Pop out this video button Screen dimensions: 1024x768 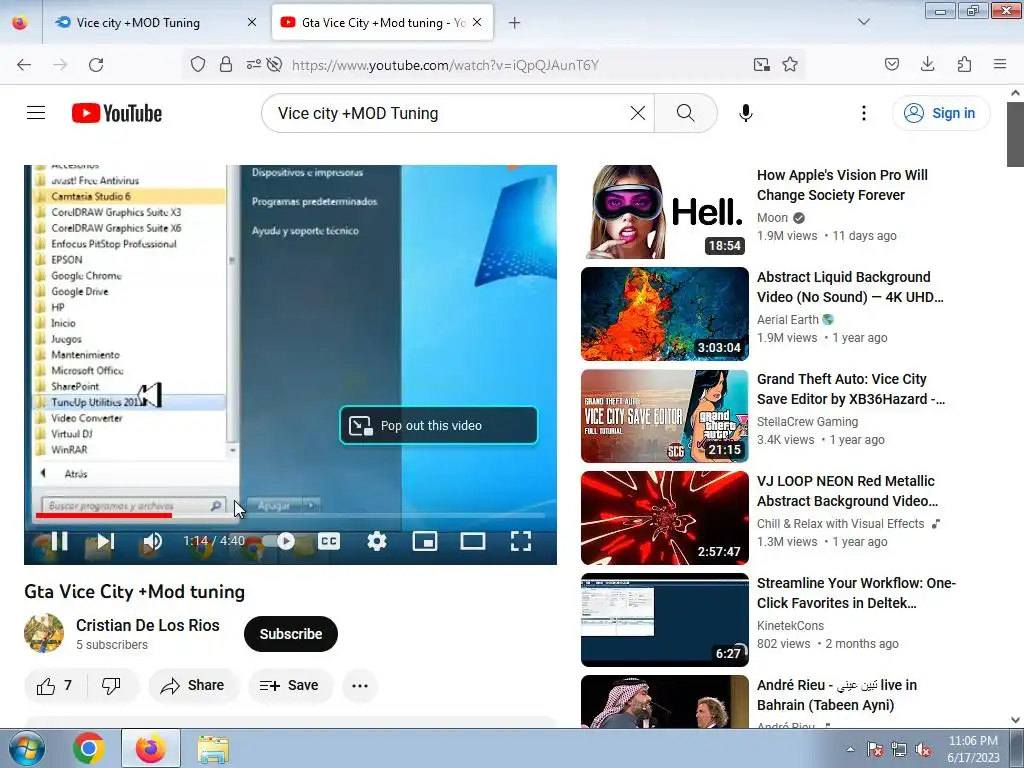(x=438, y=426)
